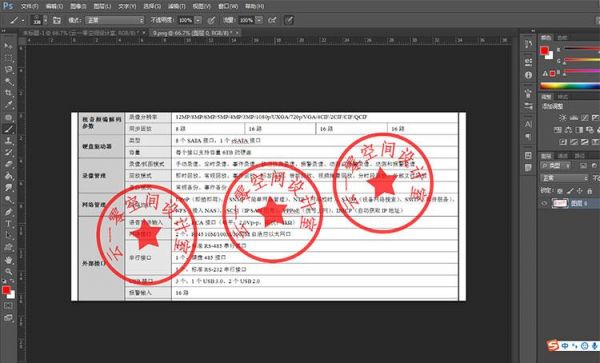
Task: Open the layer blend mode dropdown
Action: pyautogui.click(x=564, y=178)
